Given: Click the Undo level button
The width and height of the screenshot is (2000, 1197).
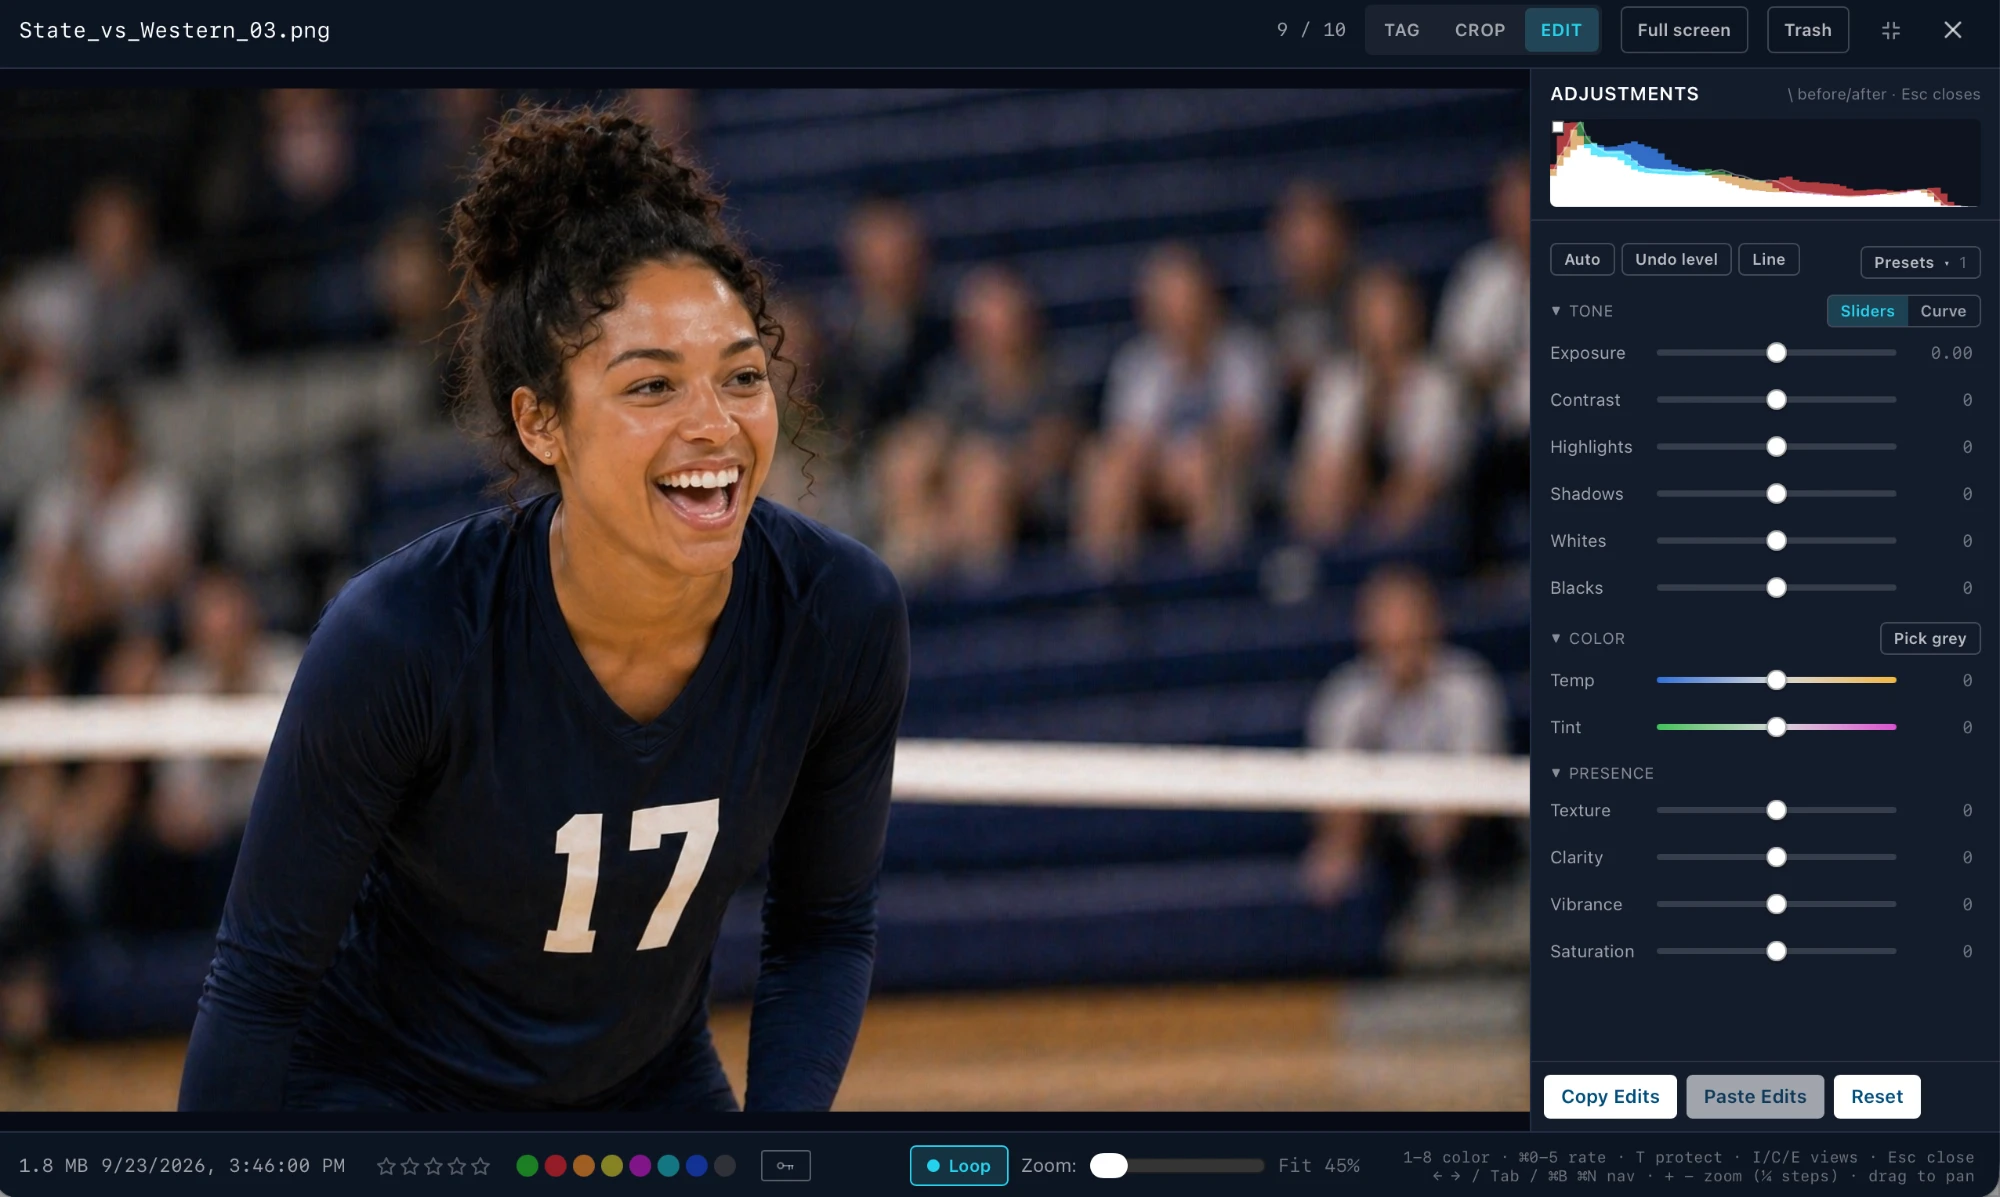Looking at the screenshot, I should click(1676, 259).
